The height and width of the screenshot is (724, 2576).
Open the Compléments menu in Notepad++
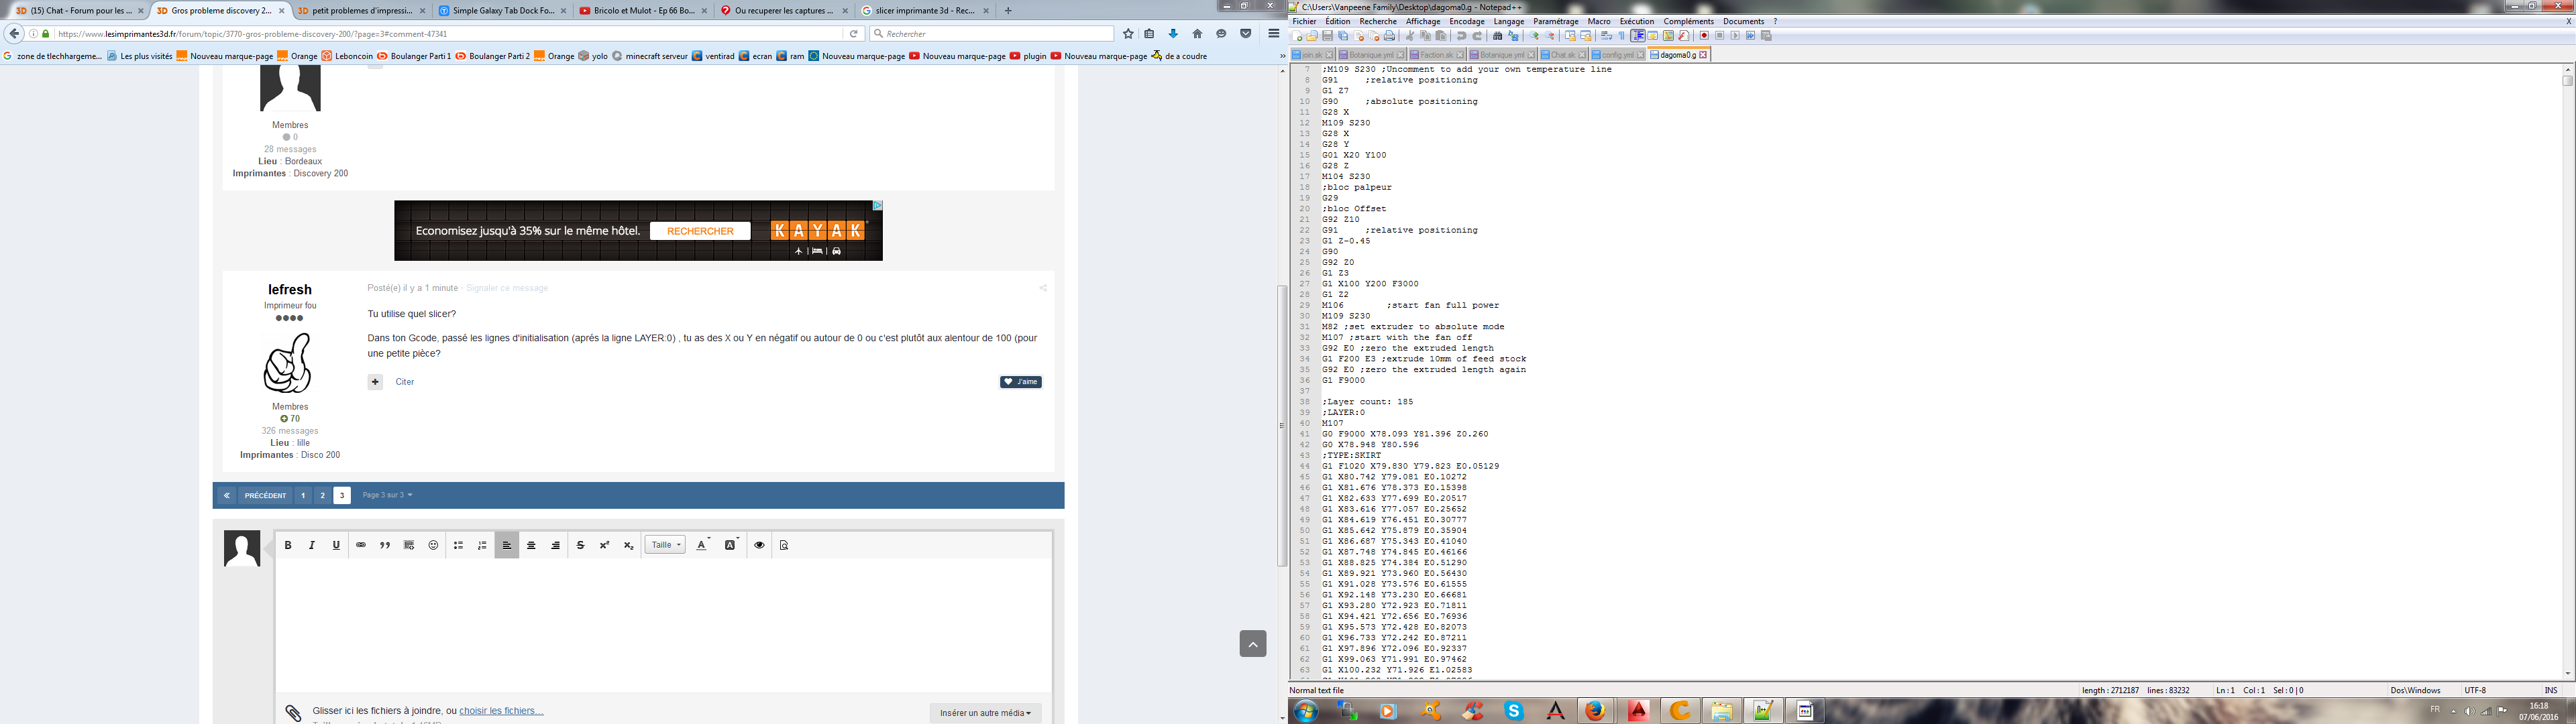(1688, 21)
